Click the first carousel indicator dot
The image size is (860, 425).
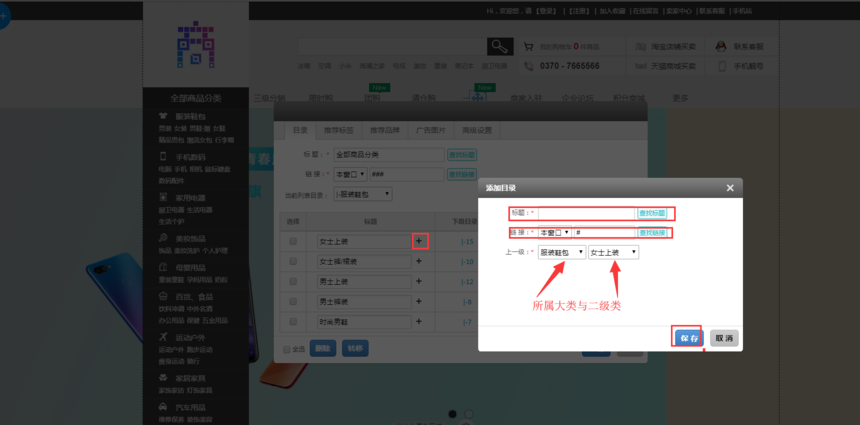coord(452,414)
